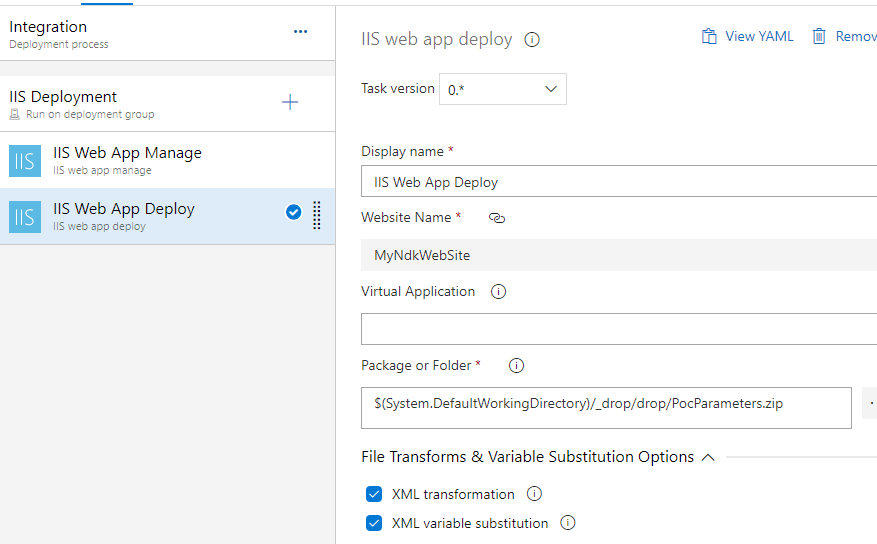Collapse File Transforms & Variable Substitution Options

708,457
